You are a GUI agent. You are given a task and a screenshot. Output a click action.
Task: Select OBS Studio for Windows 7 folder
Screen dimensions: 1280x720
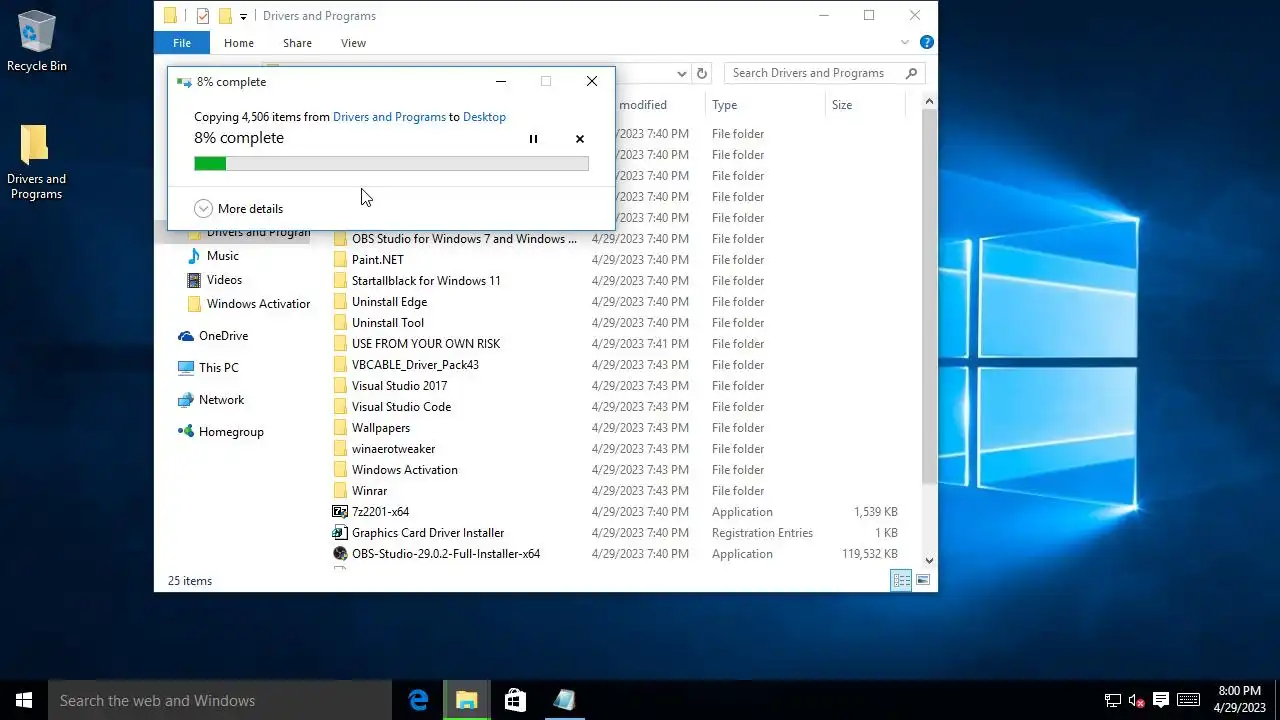coord(455,239)
